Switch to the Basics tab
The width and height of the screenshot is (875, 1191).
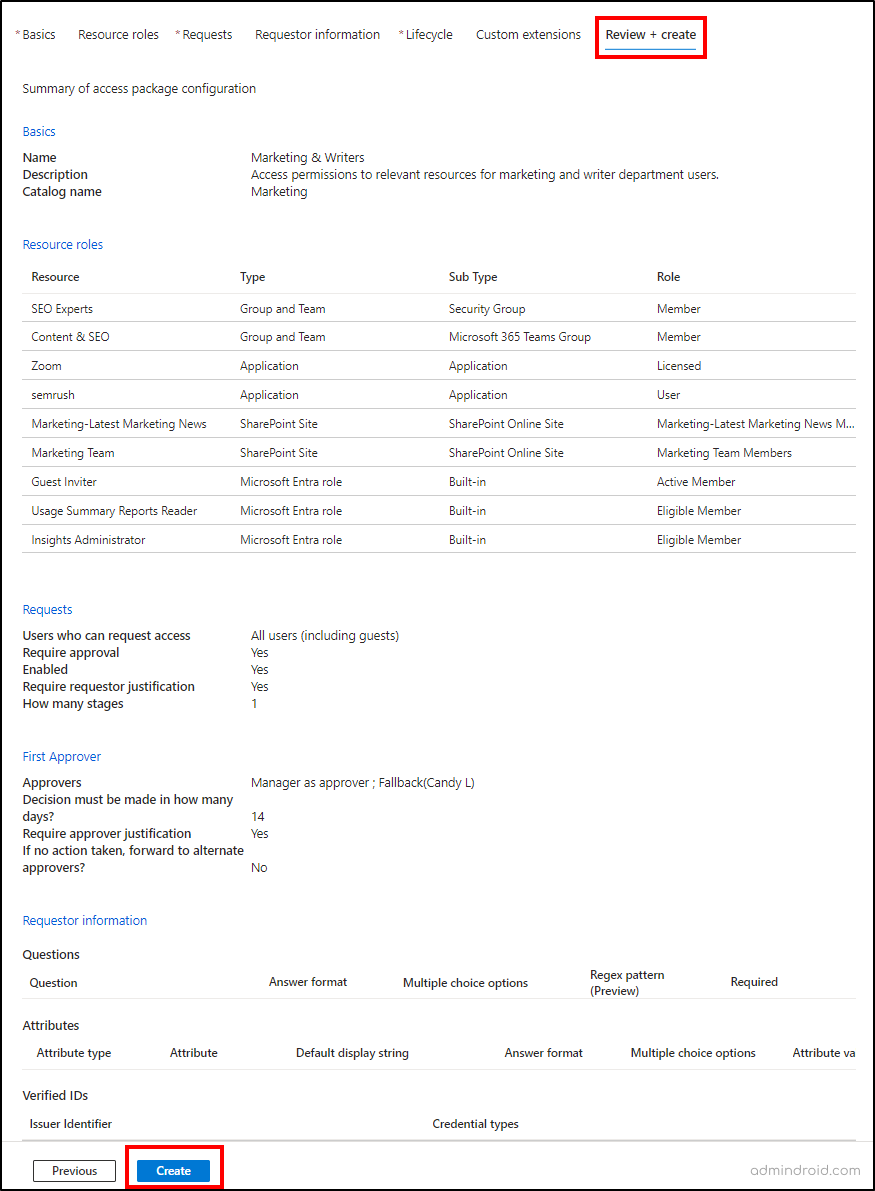36,34
